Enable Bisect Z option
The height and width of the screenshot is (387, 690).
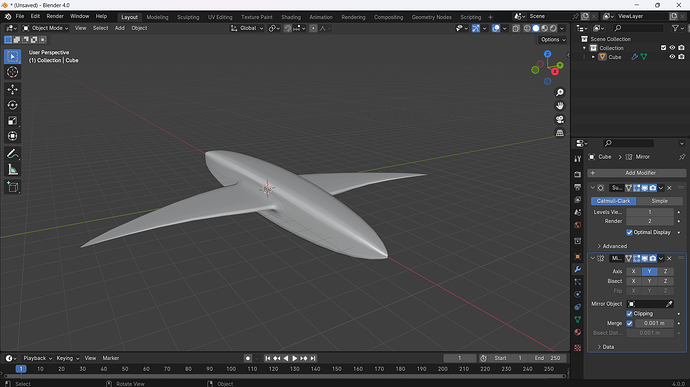tap(665, 281)
